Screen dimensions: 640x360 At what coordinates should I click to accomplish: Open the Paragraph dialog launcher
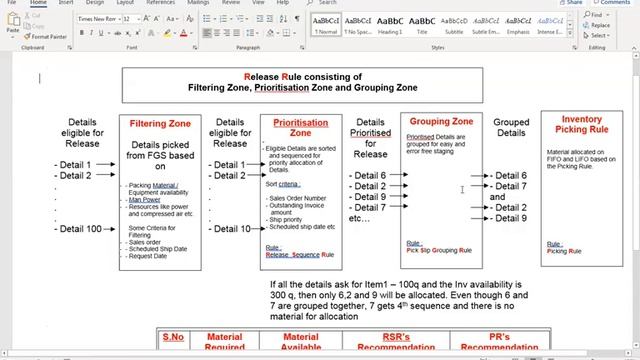point(302,48)
